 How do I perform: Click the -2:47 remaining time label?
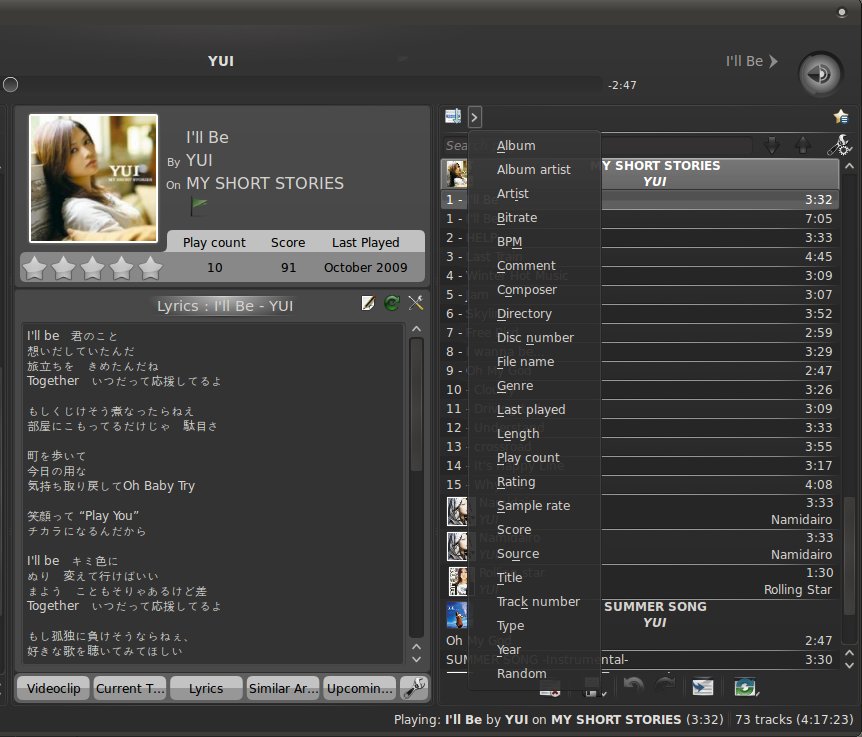(x=622, y=85)
